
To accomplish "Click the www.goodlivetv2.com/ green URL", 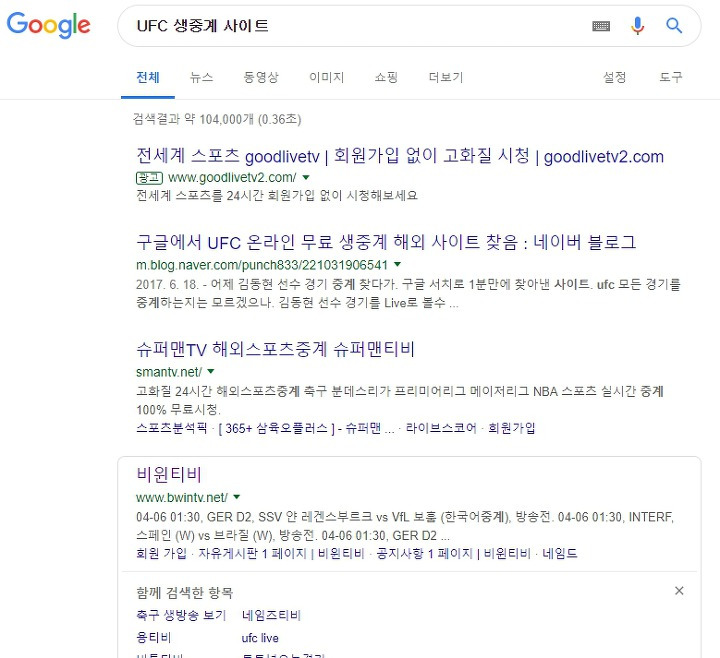I will (232, 177).
